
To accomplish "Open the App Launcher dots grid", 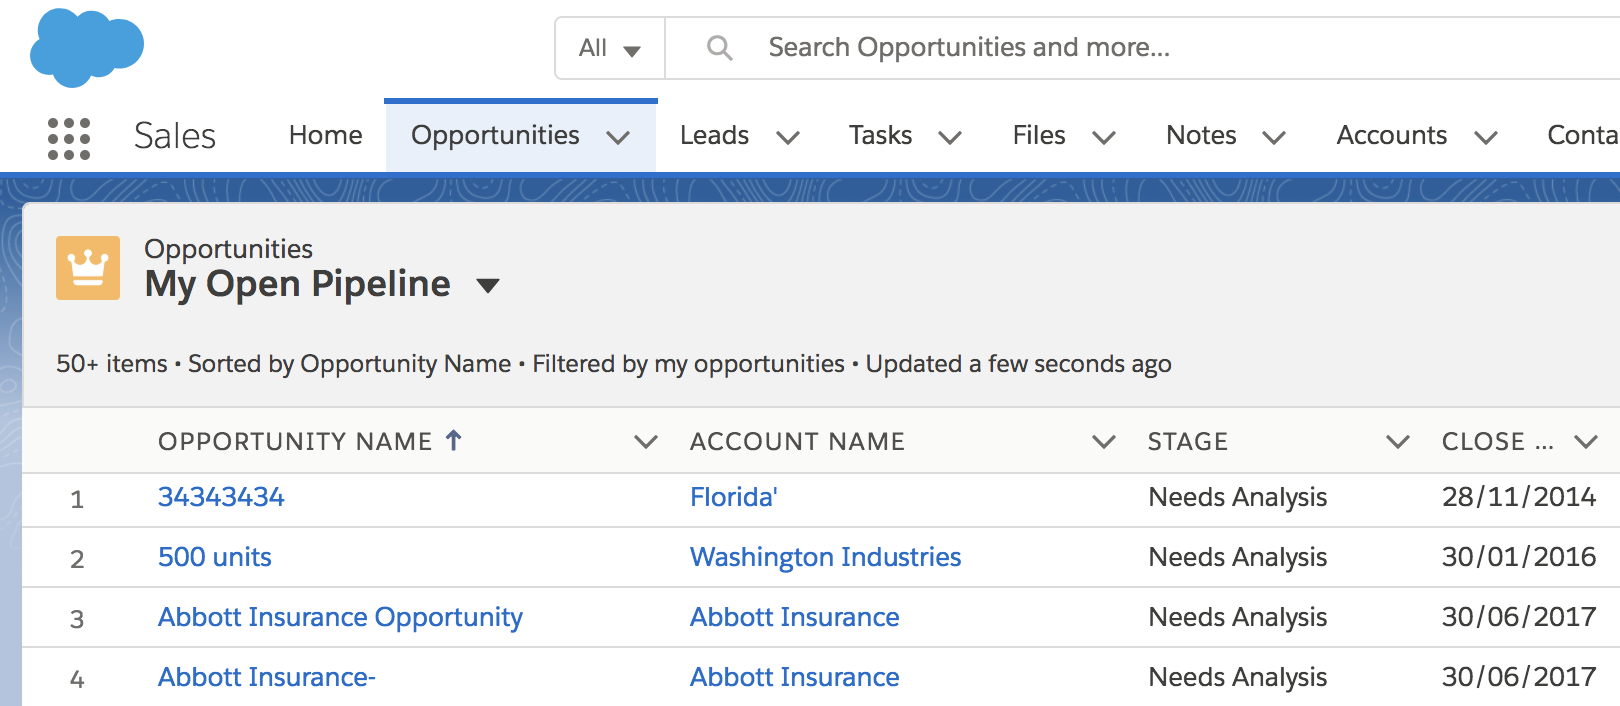I will pos(69,138).
